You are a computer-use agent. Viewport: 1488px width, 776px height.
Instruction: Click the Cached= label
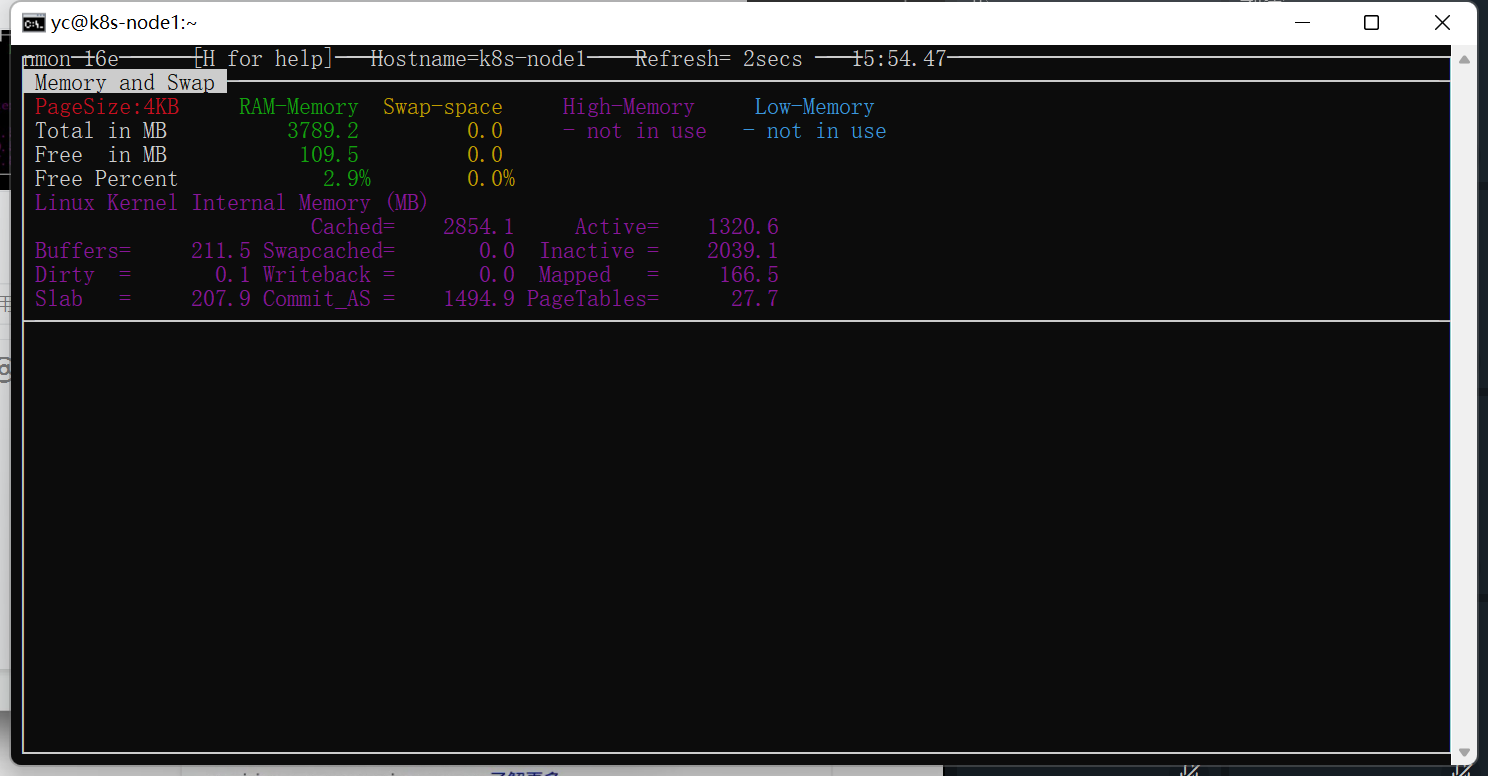click(x=353, y=227)
